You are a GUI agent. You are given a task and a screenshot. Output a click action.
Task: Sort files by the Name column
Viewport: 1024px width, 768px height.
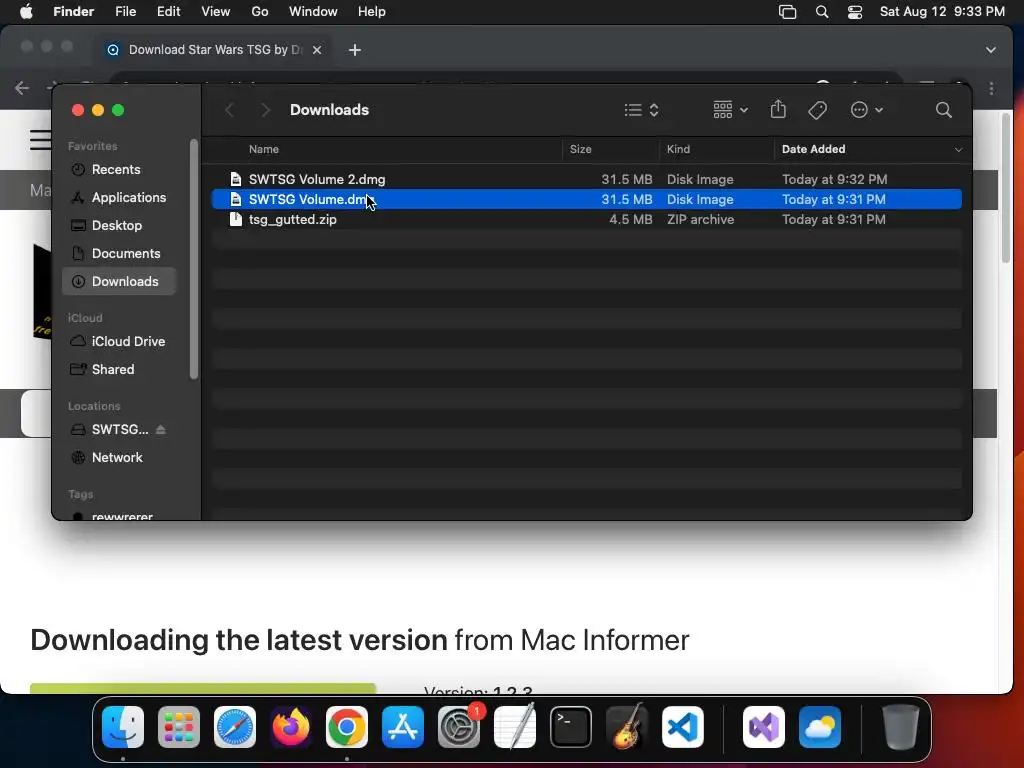pos(264,149)
